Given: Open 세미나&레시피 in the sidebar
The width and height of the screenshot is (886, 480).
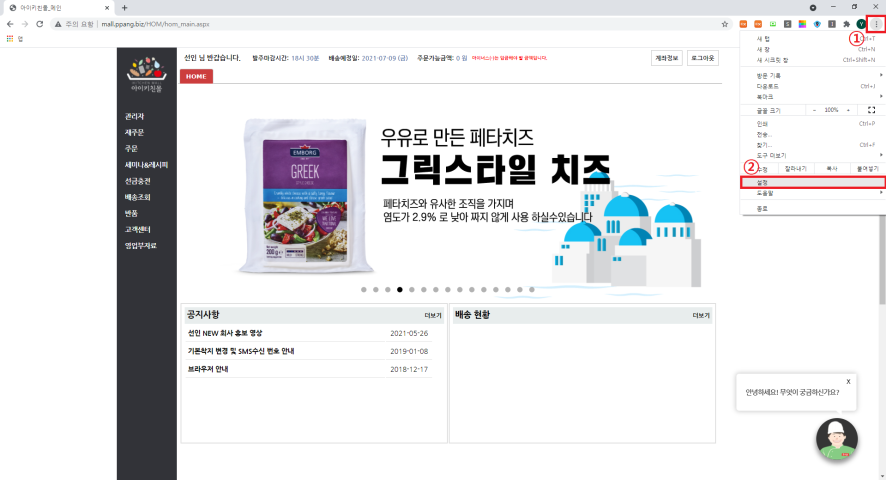Looking at the screenshot, I should click(146, 165).
